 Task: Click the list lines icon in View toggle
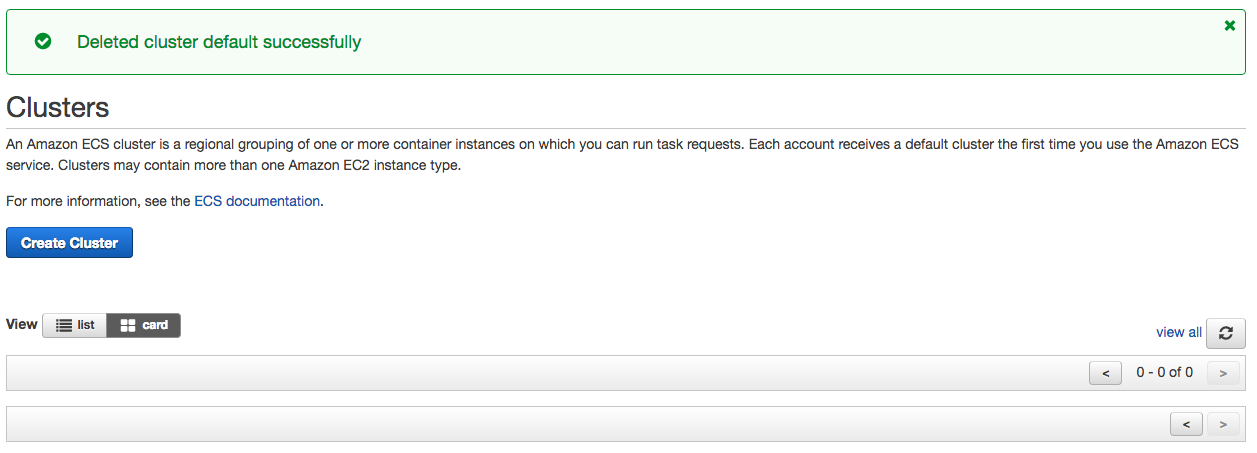pyautogui.click(x=64, y=325)
